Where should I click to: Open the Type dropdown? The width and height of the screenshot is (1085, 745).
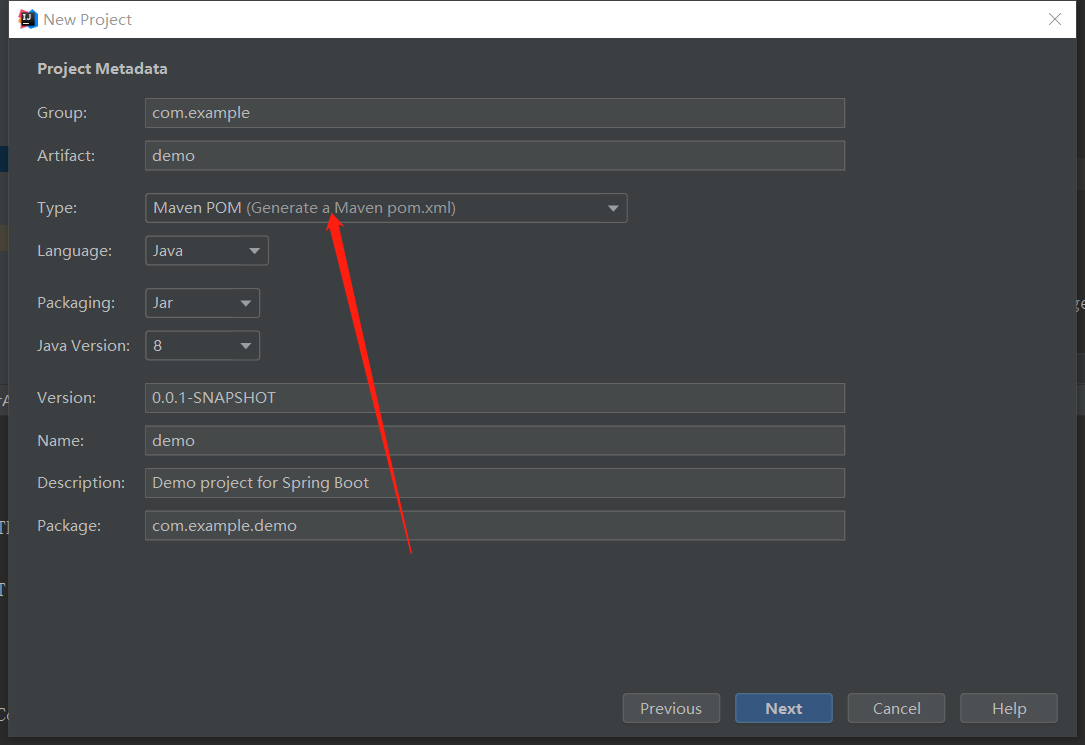coord(385,208)
